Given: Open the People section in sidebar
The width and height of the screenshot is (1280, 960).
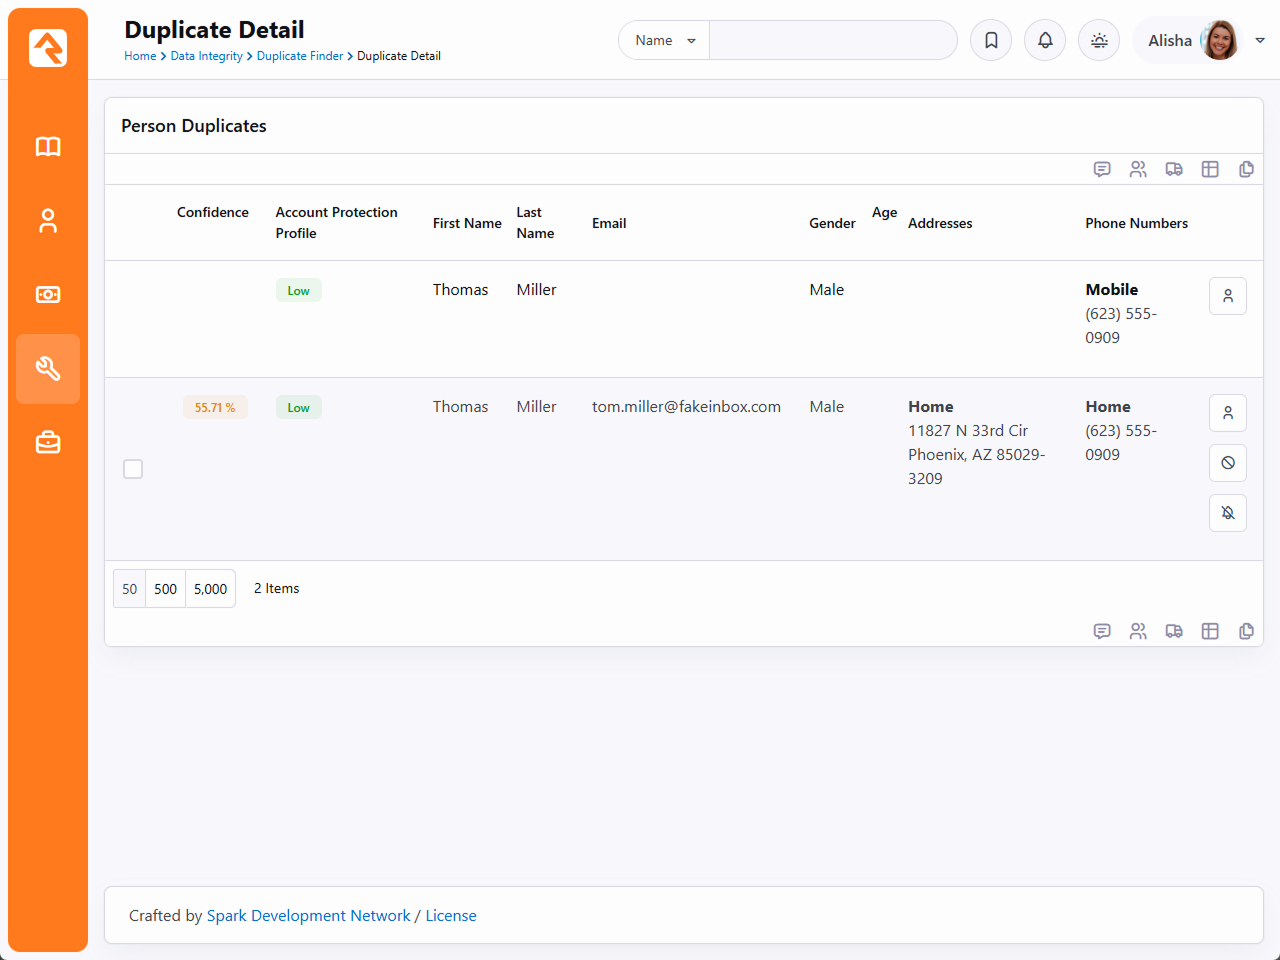Looking at the screenshot, I should 48,221.
